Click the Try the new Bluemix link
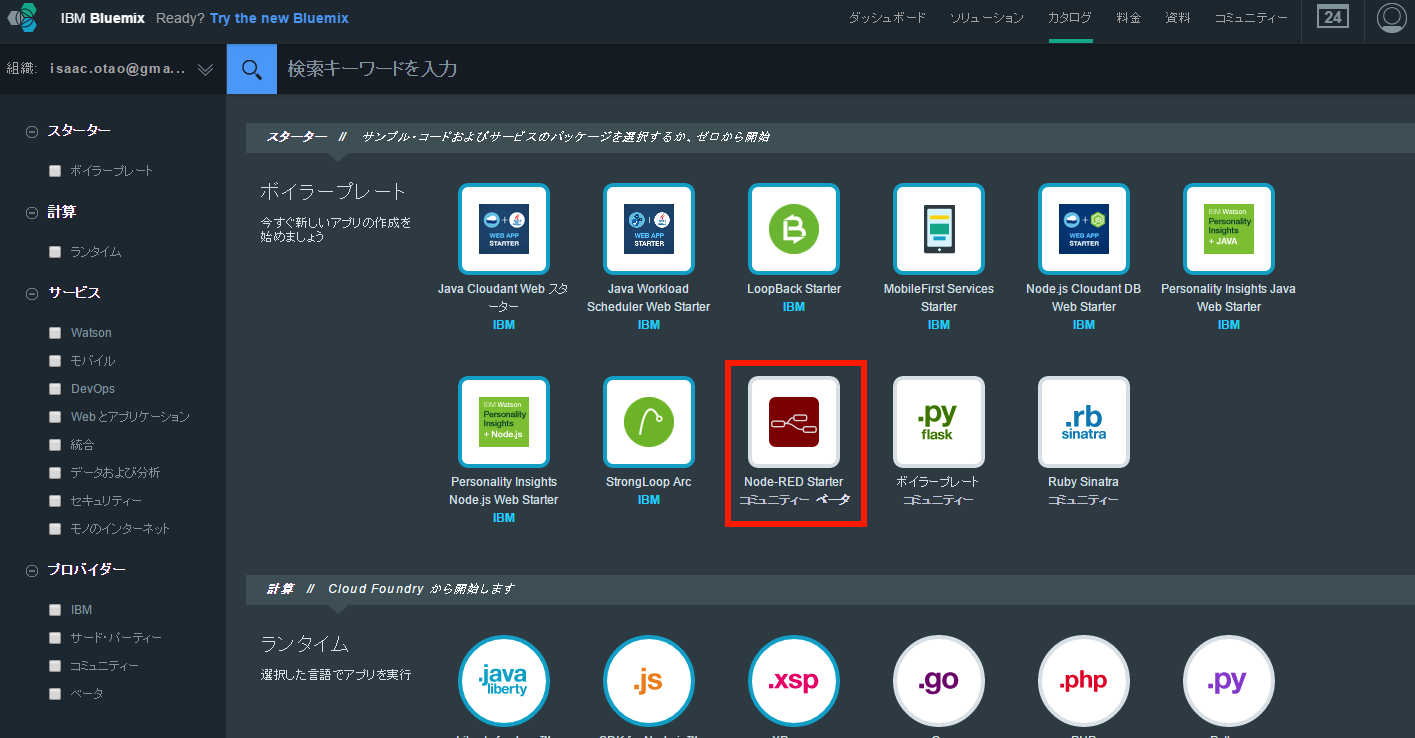 click(279, 18)
